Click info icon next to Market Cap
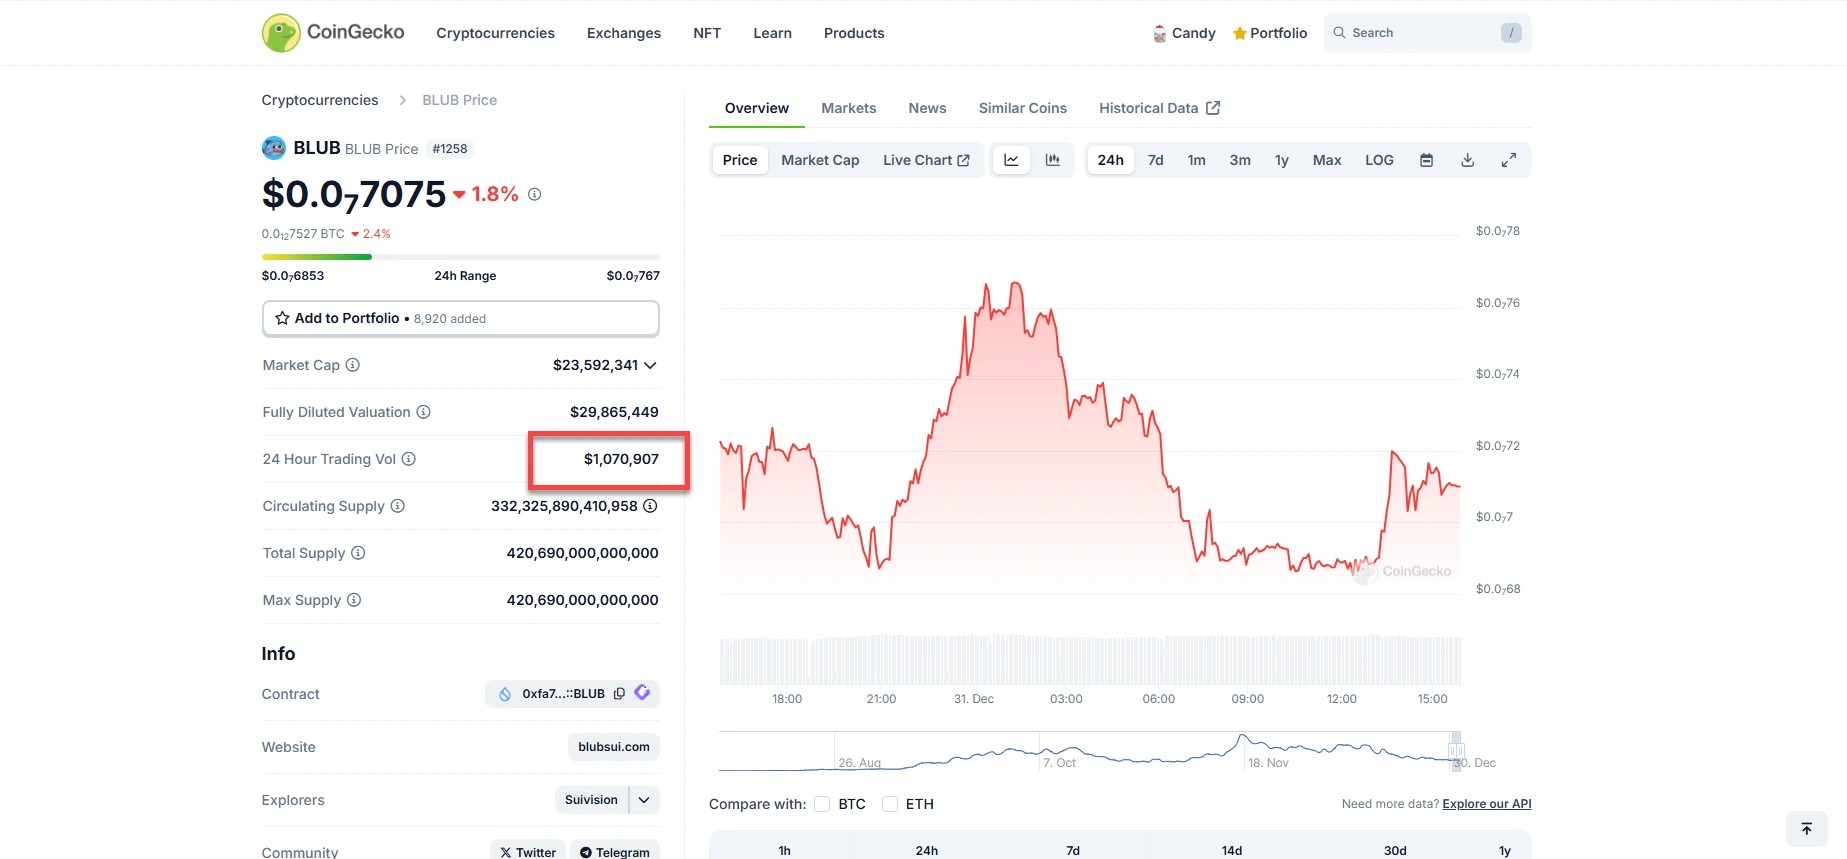This screenshot has width=1847, height=859. 353,365
